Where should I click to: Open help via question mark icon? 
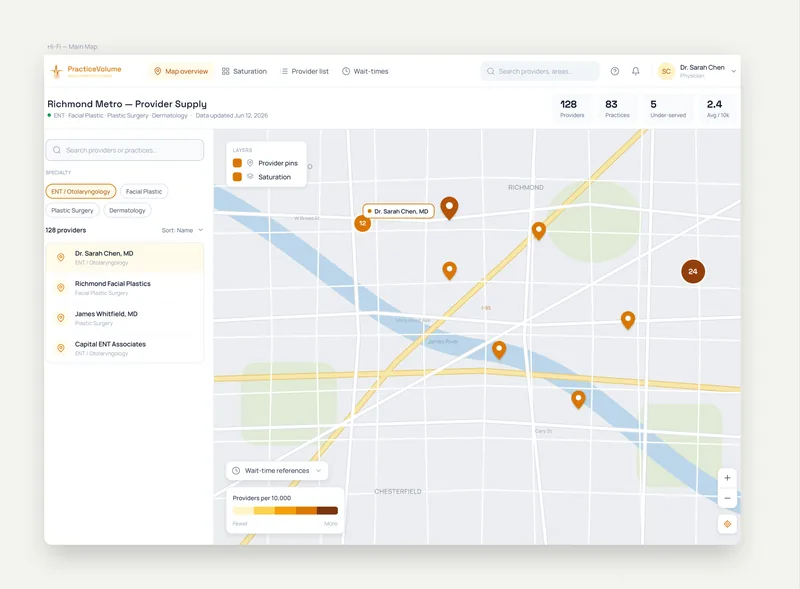pos(615,71)
